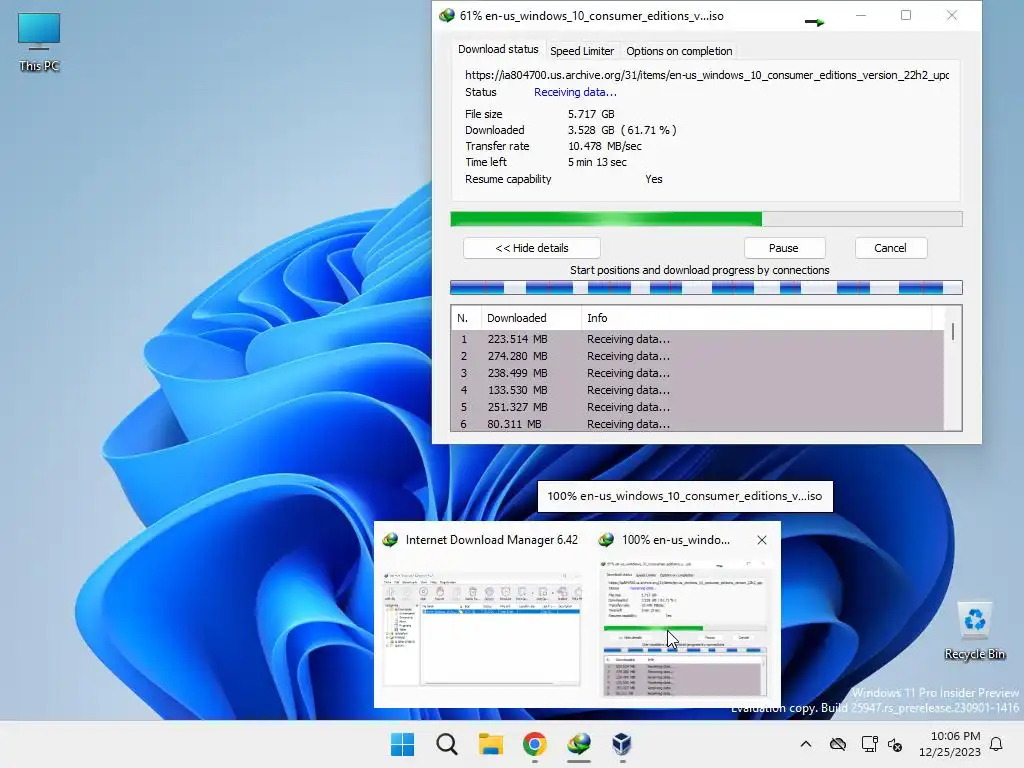Select the Download status tab

(x=498, y=50)
